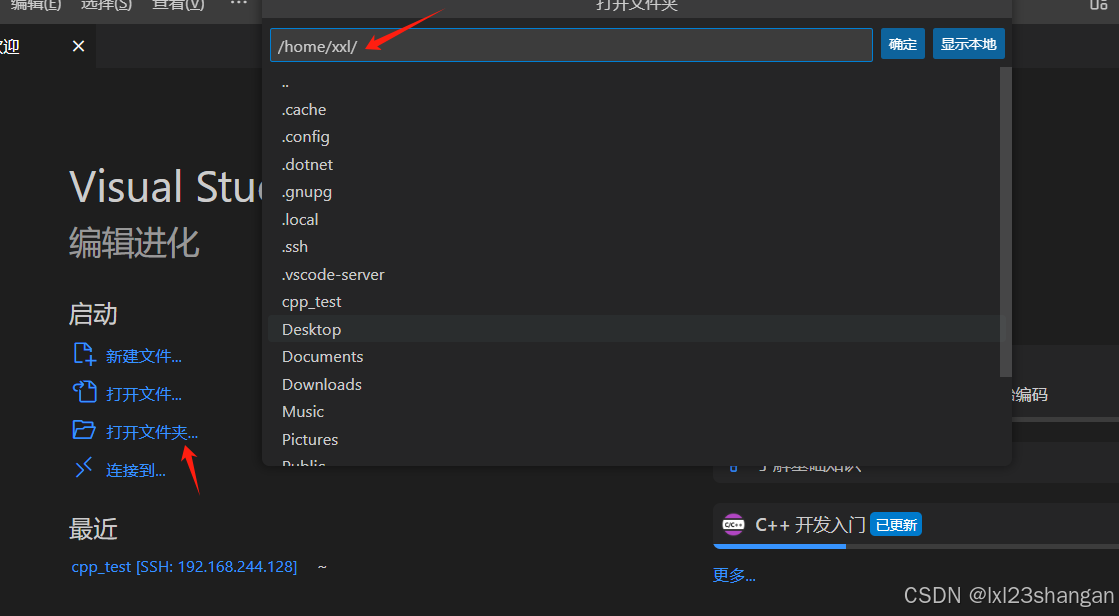Click the 打开文件... link

point(143,394)
